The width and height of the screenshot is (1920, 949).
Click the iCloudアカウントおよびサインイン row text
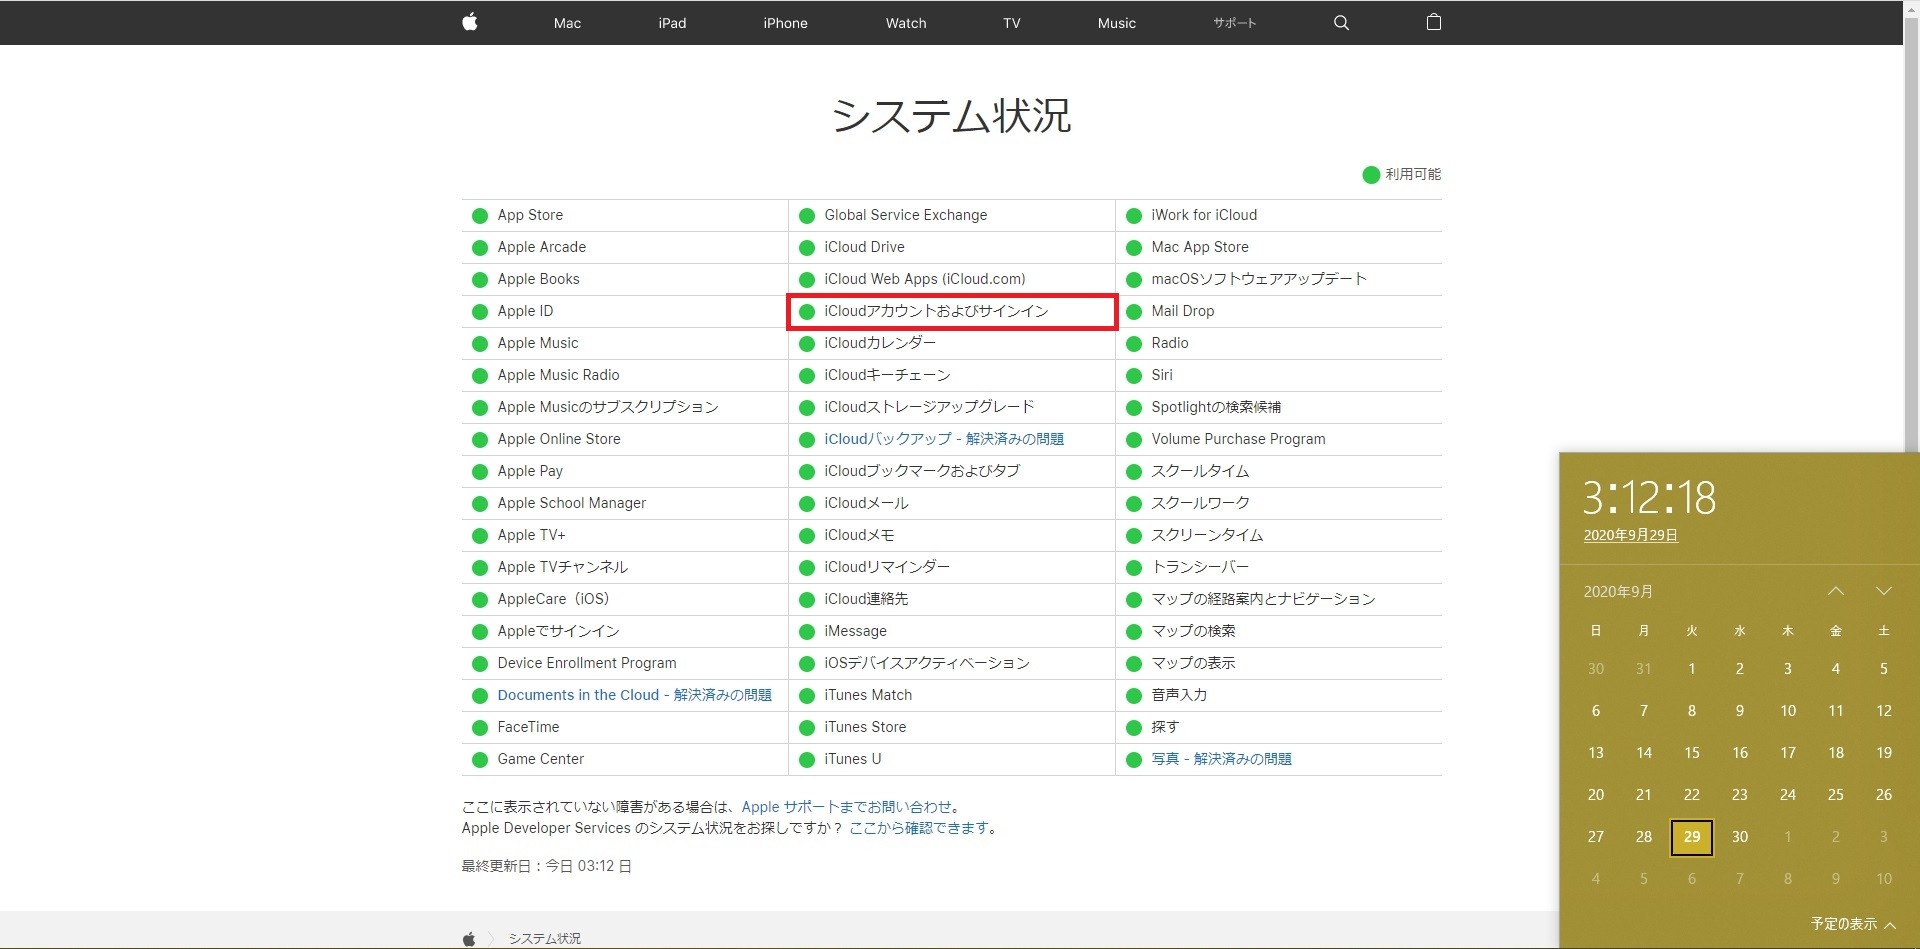(936, 311)
